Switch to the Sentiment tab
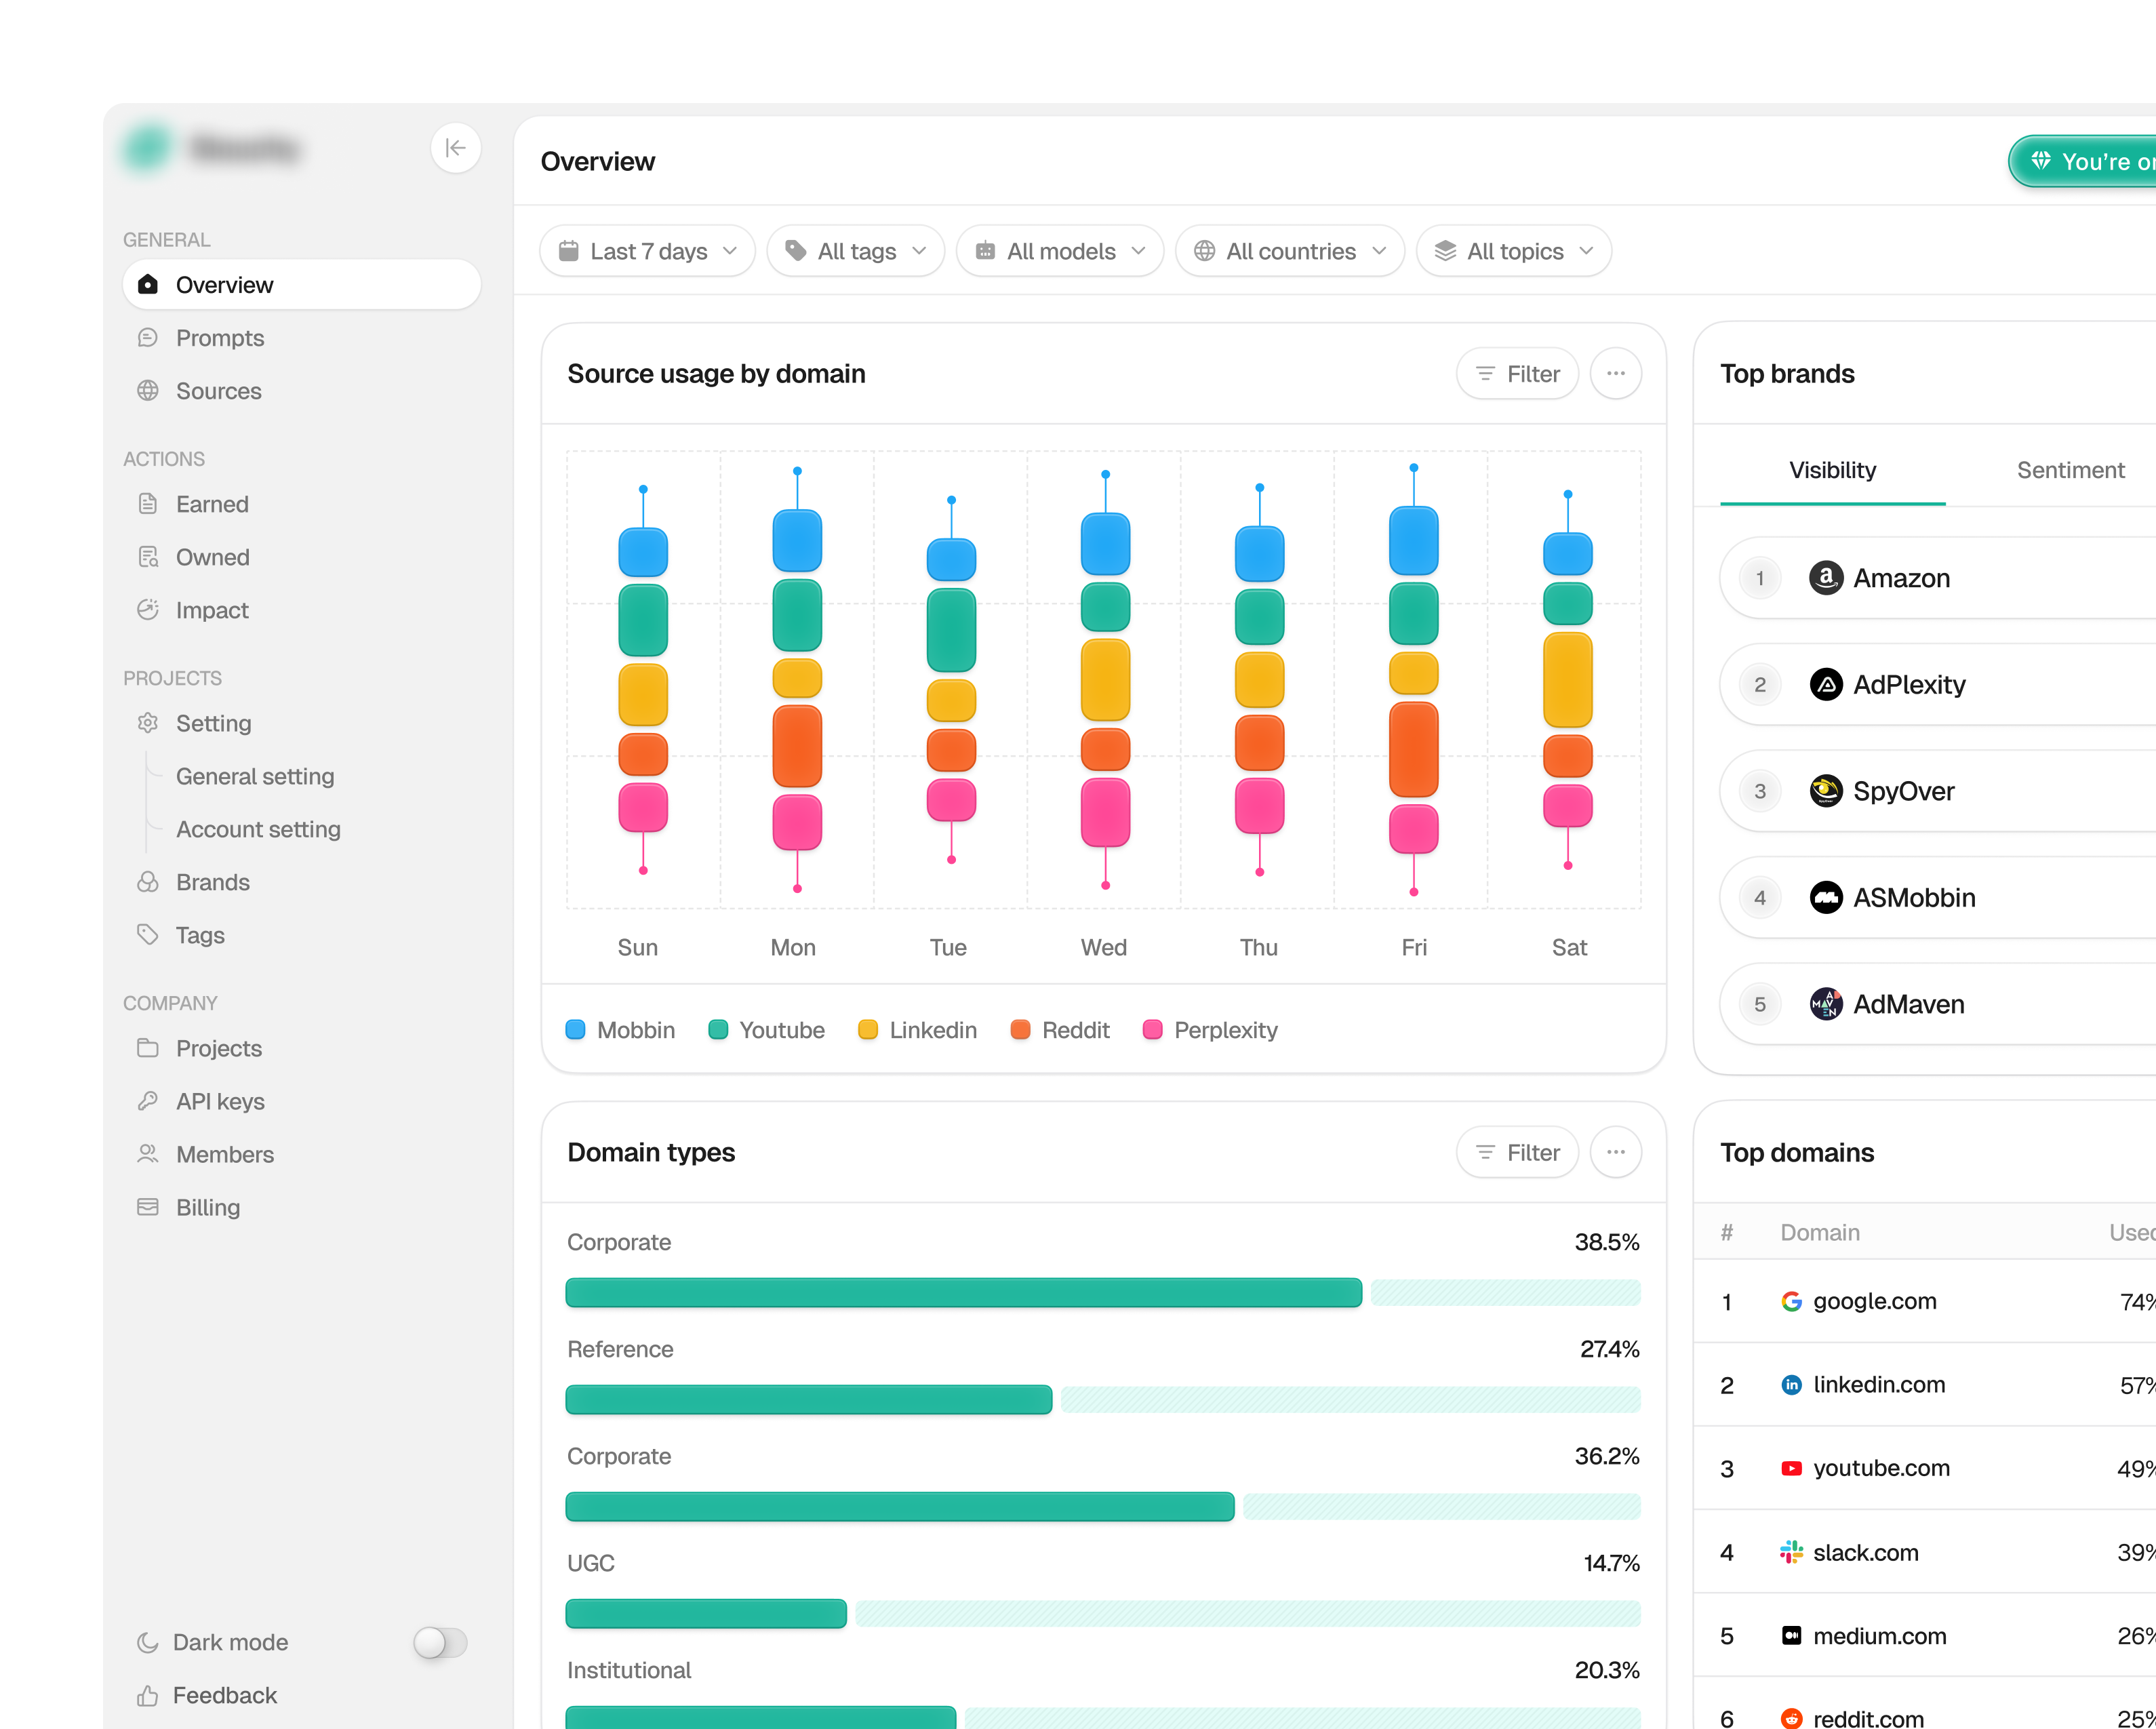This screenshot has height=1729, width=2156. (x=2070, y=470)
